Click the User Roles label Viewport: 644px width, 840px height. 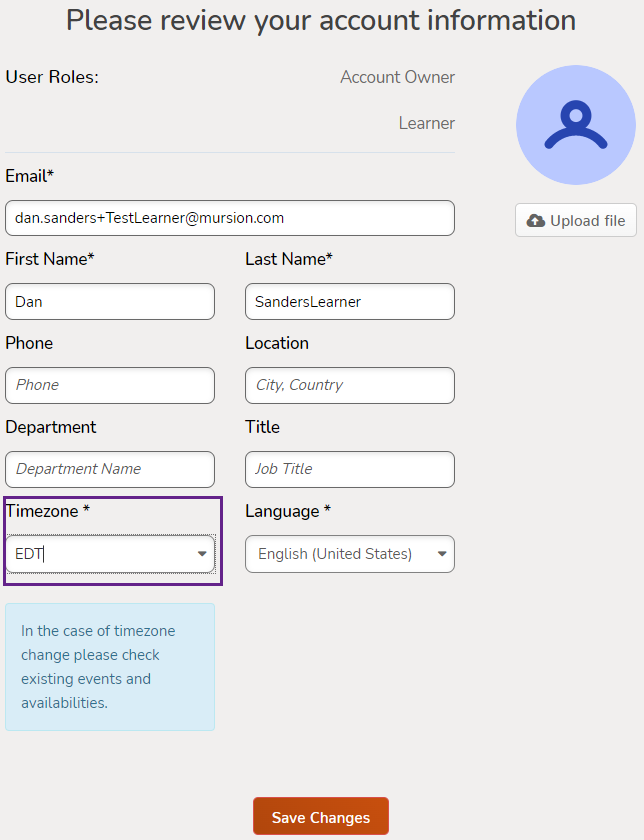[52, 77]
